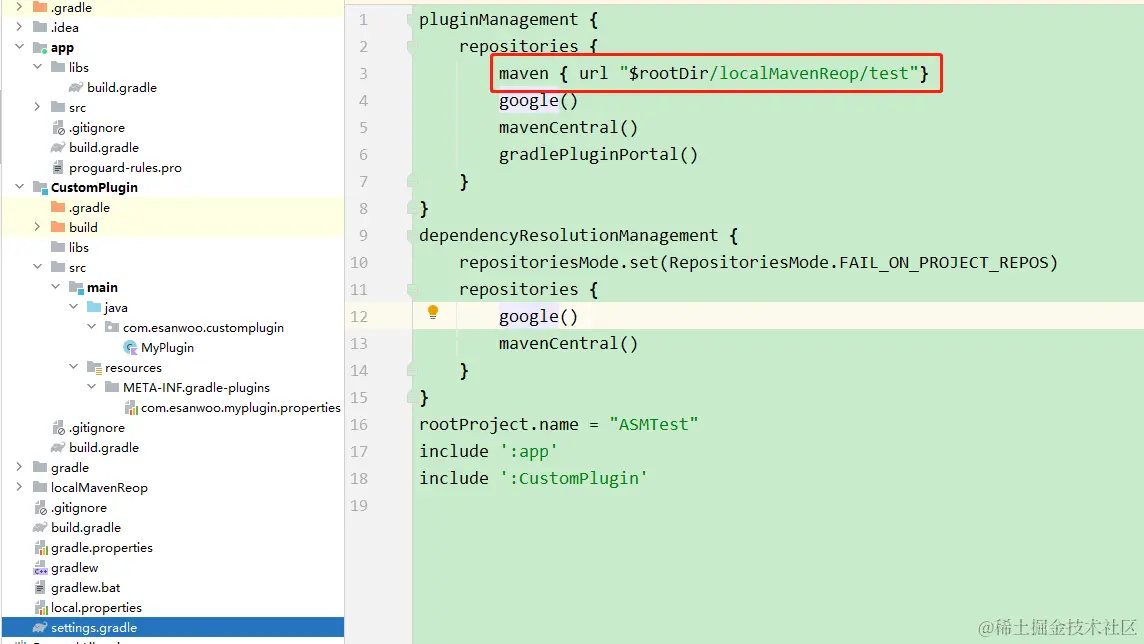
Task: Click the CustomPlugin .gradle folder icon
Action: tap(58, 207)
